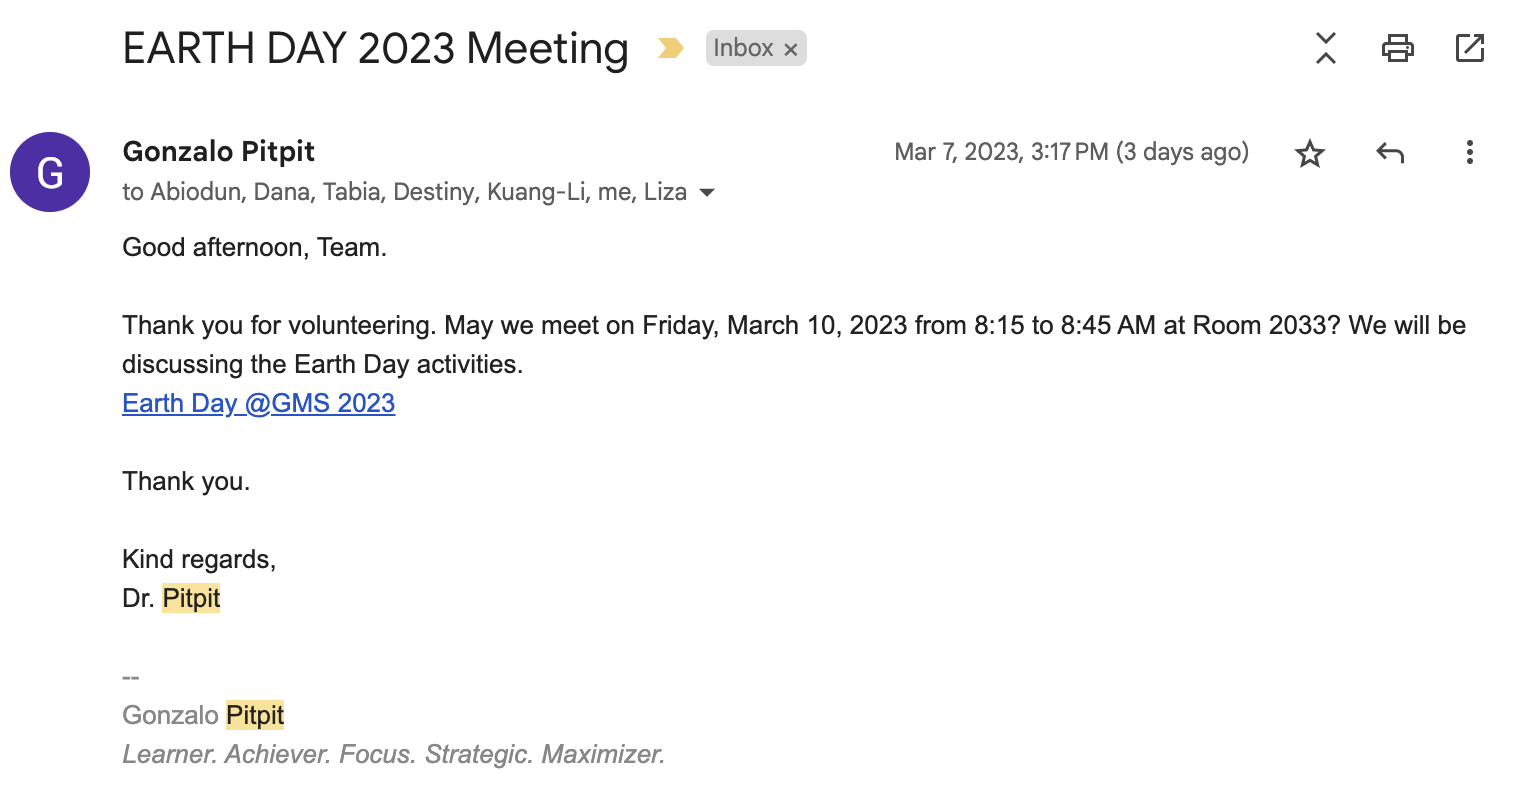
Task: Click the Learner. Achiever. Focus. tagline
Action: click(x=393, y=754)
